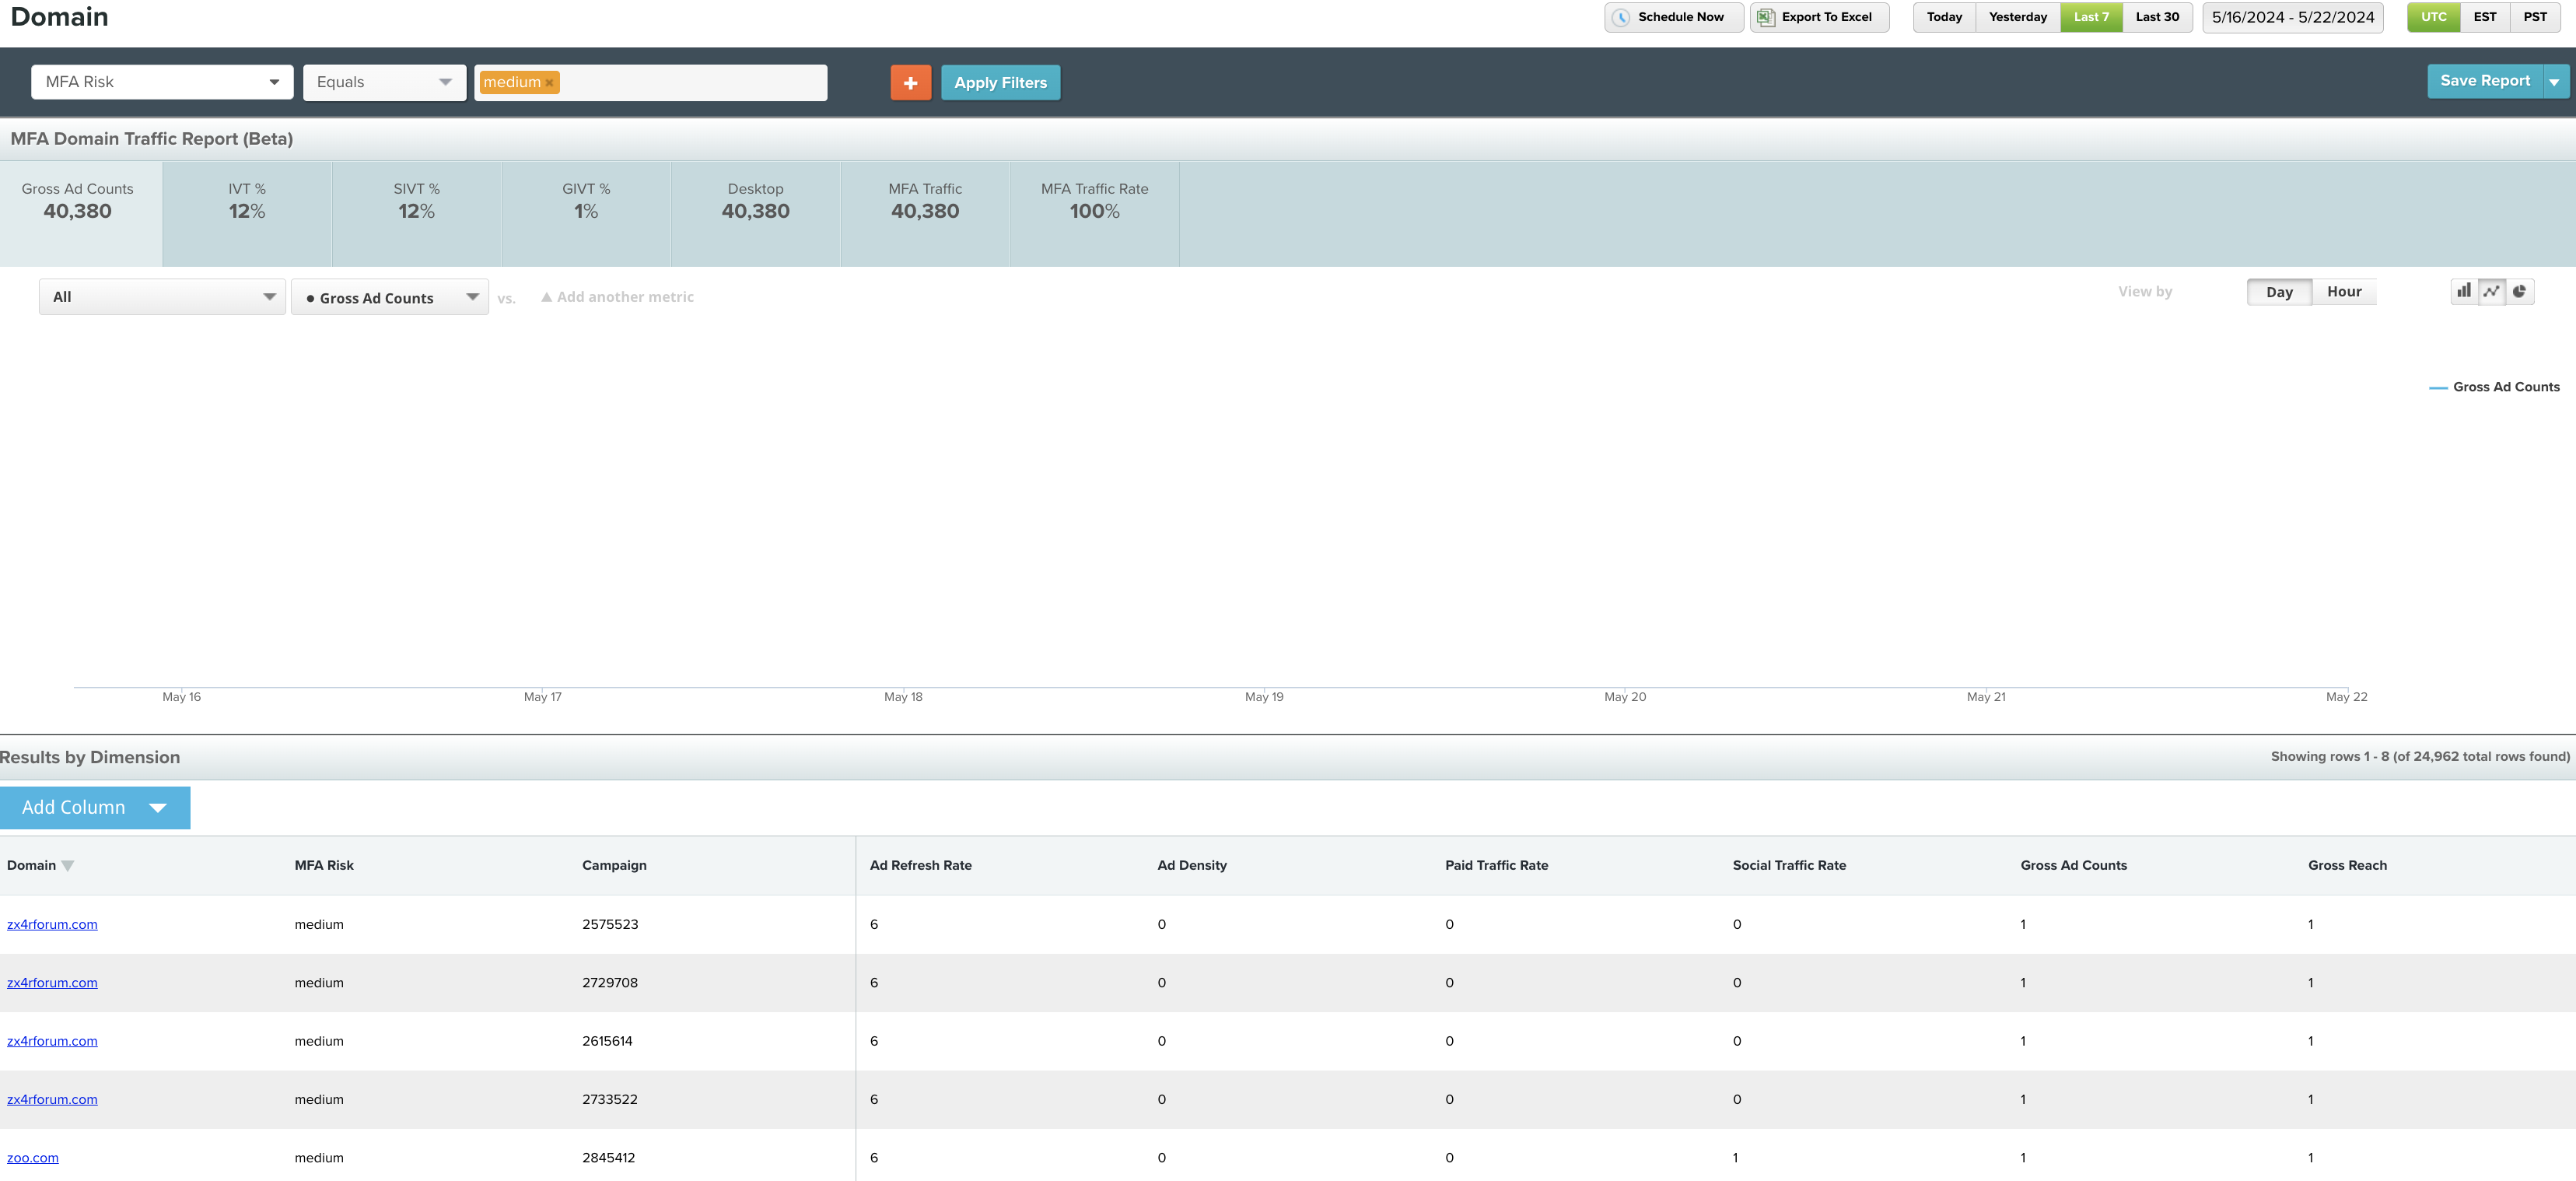The width and height of the screenshot is (2576, 1181).
Task: Open the All dimension dropdown
Action: point(162,297)
